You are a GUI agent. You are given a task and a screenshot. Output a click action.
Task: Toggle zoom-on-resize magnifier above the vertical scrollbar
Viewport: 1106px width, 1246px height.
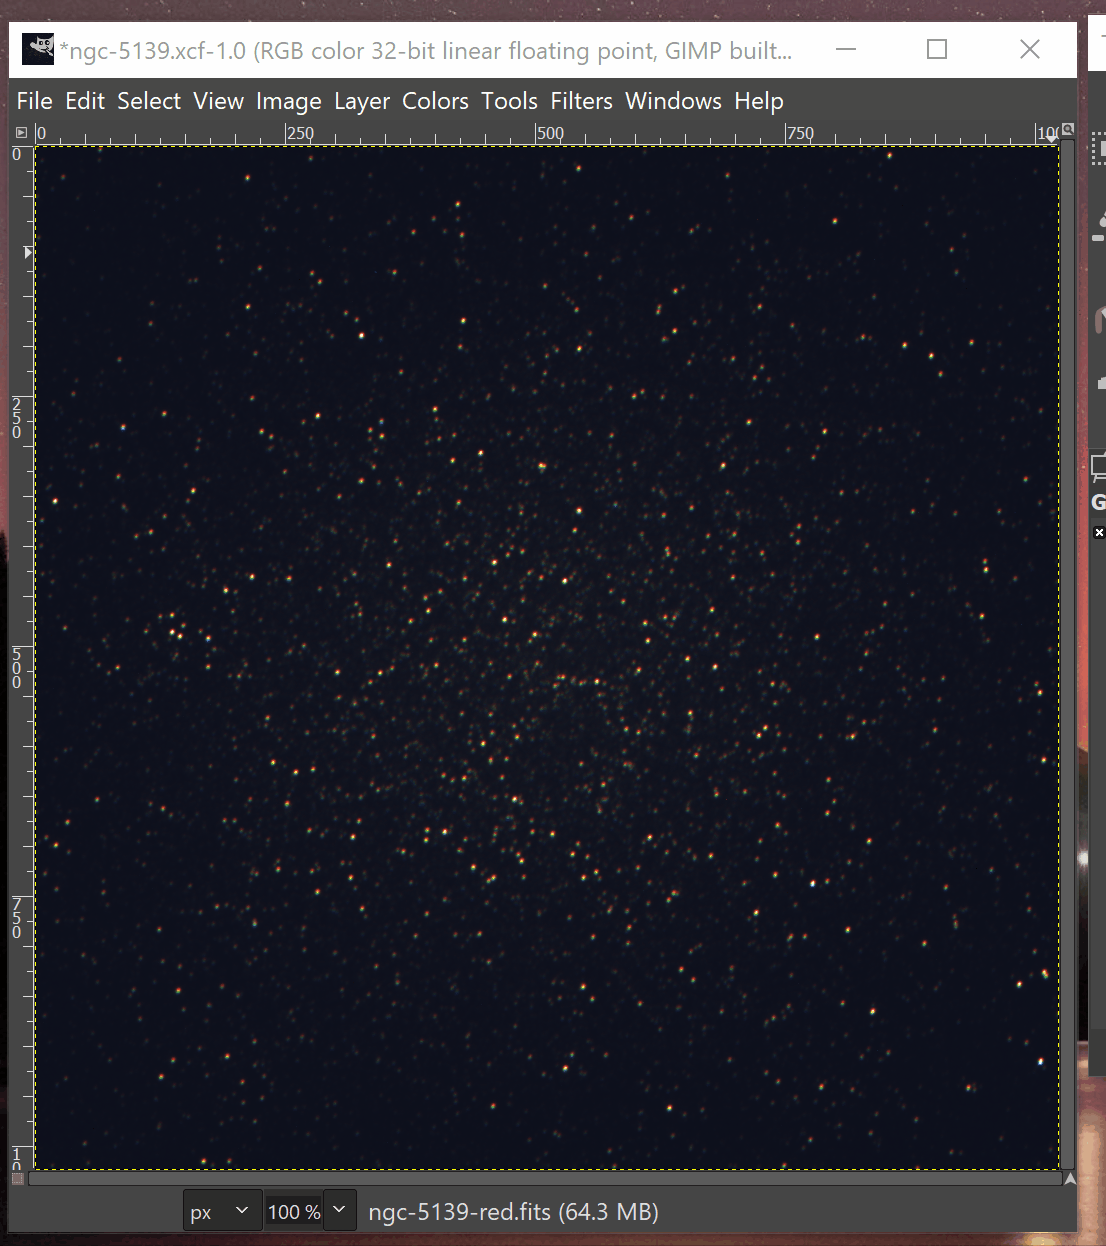coord(1068,130)
